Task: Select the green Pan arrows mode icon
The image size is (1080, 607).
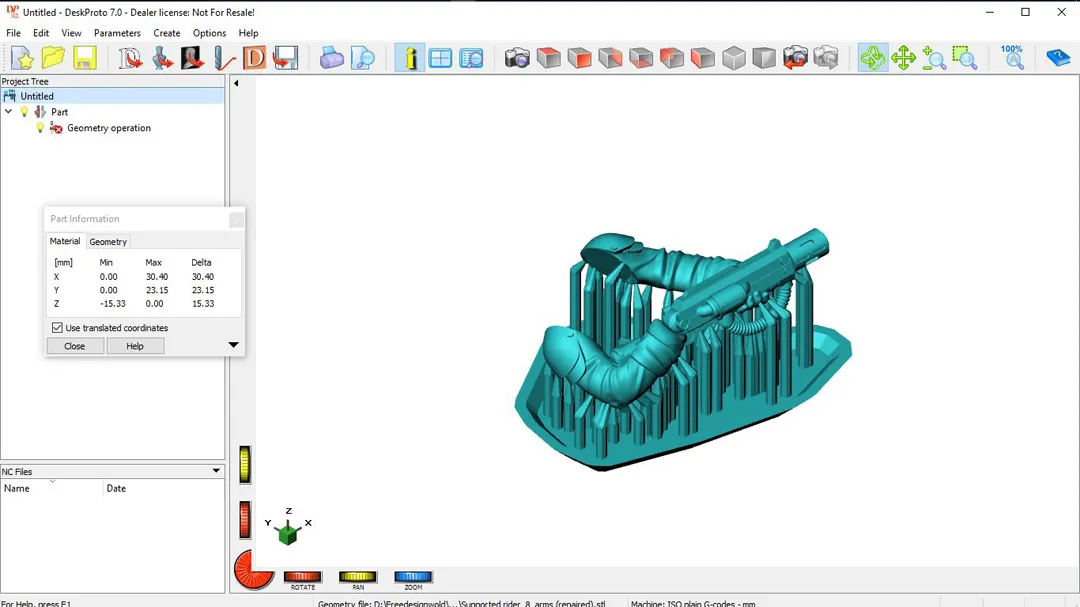Action: [x=903, y=58]
